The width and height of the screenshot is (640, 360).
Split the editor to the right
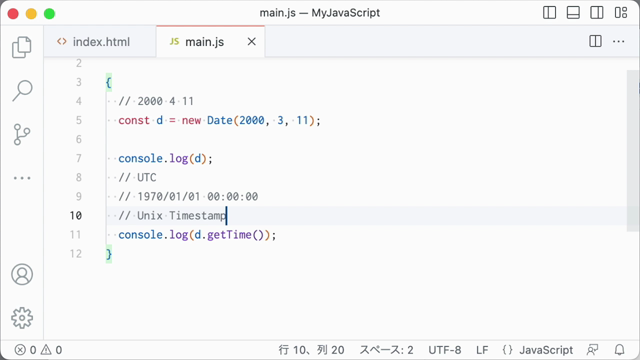pos(595,41)
